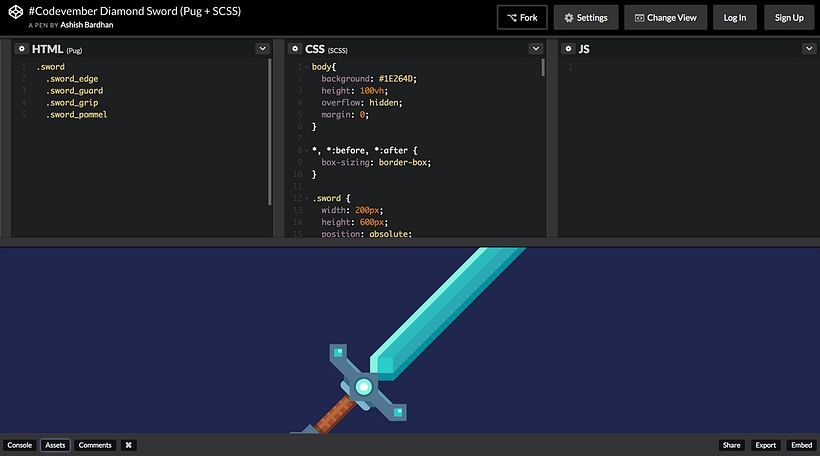Click the Change View button
Image resolution: width=820 pixels, height=456 pixels.
click(665, 17)
